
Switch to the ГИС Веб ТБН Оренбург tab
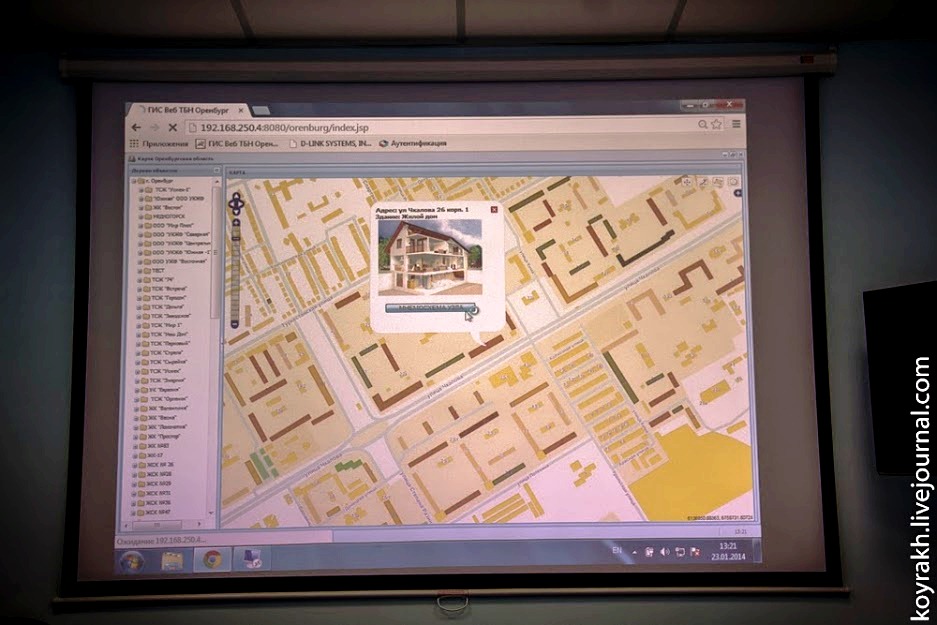click(186, 109)
